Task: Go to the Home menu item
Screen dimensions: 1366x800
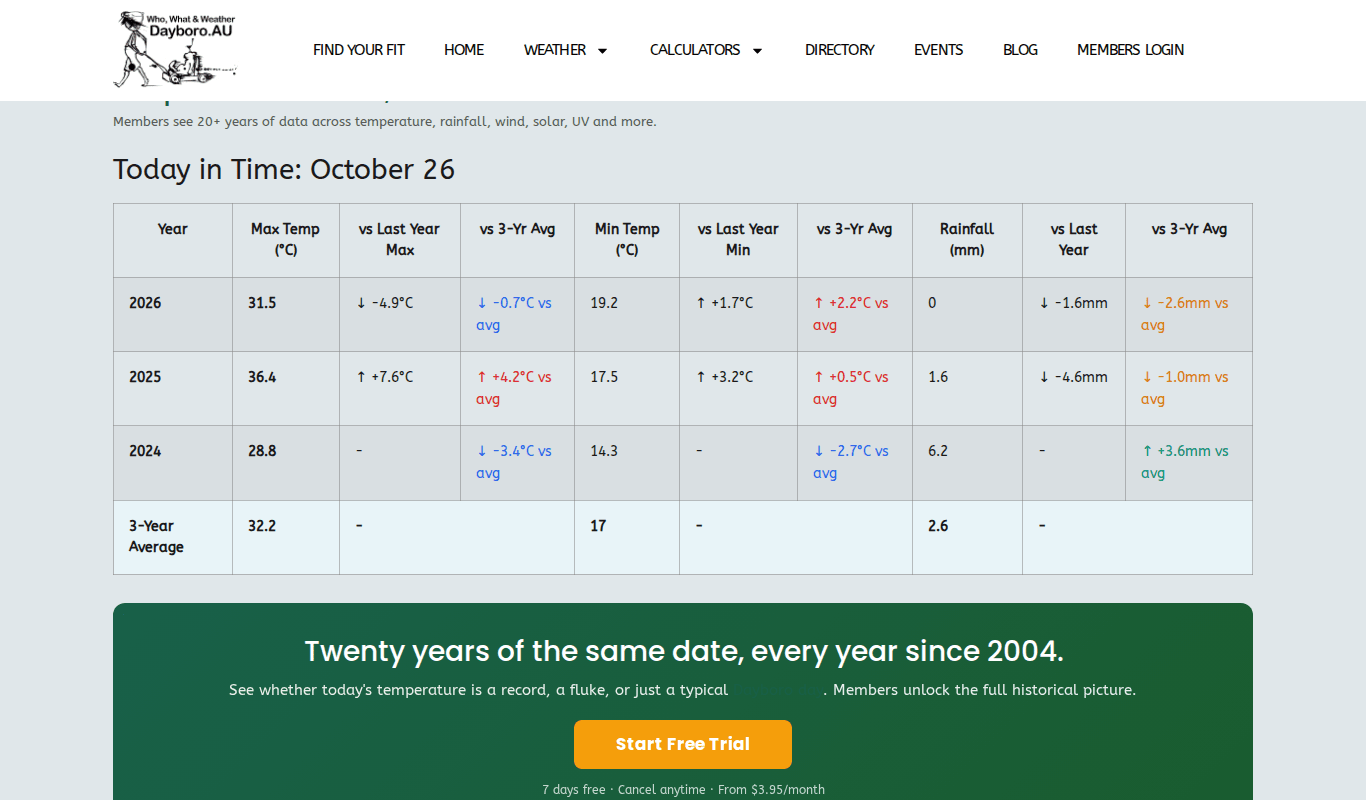Action: pos(464,50)
